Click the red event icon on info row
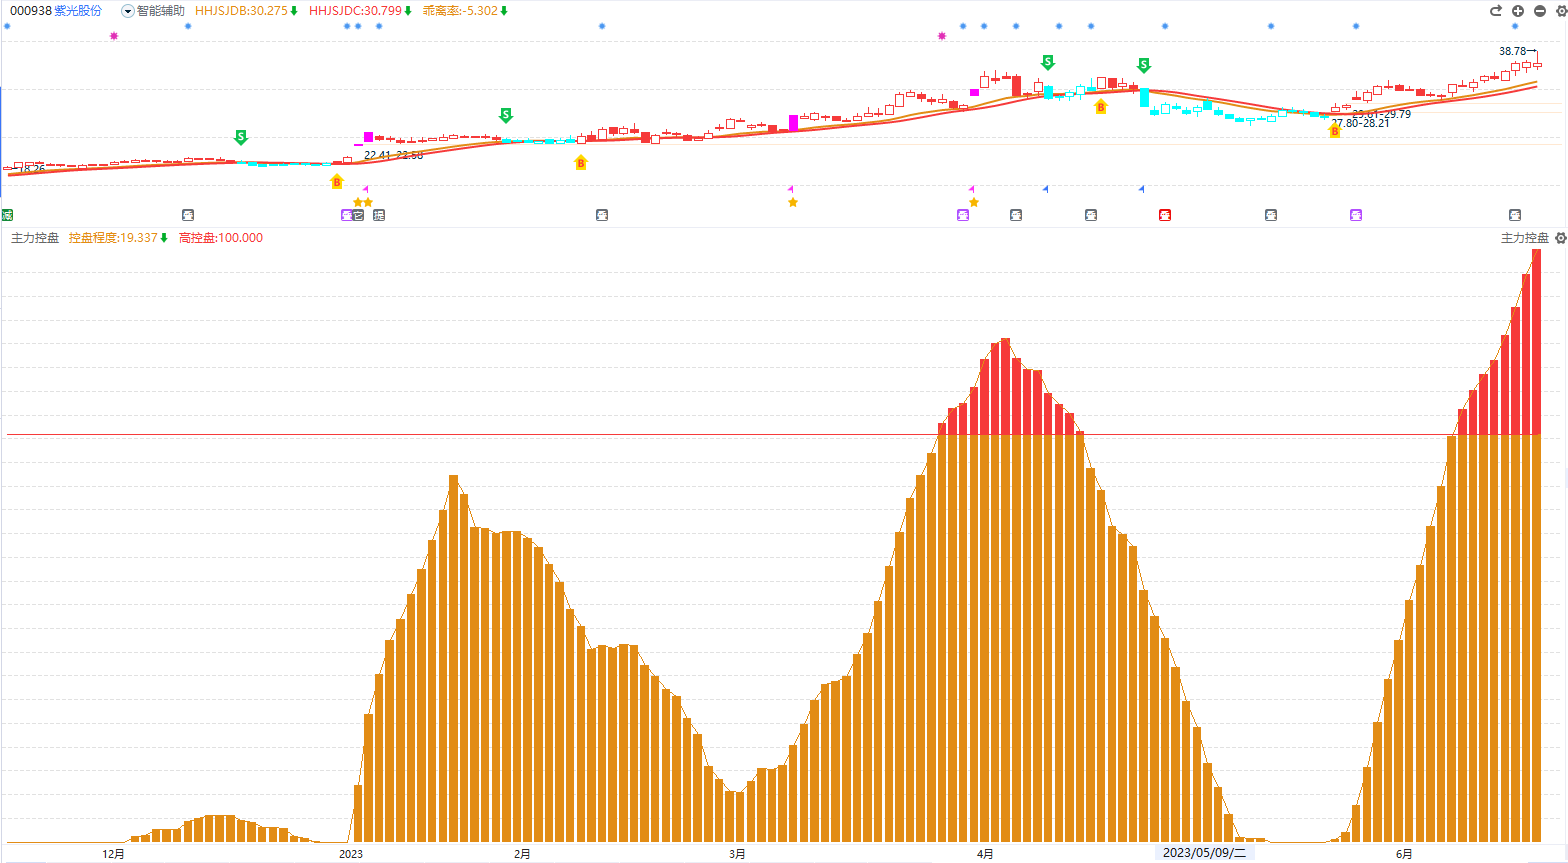 (x=1165, y=215)
